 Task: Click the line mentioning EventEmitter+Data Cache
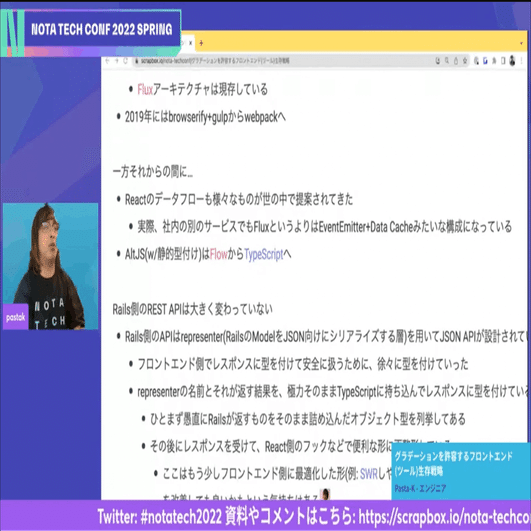[x=324, y=227]
